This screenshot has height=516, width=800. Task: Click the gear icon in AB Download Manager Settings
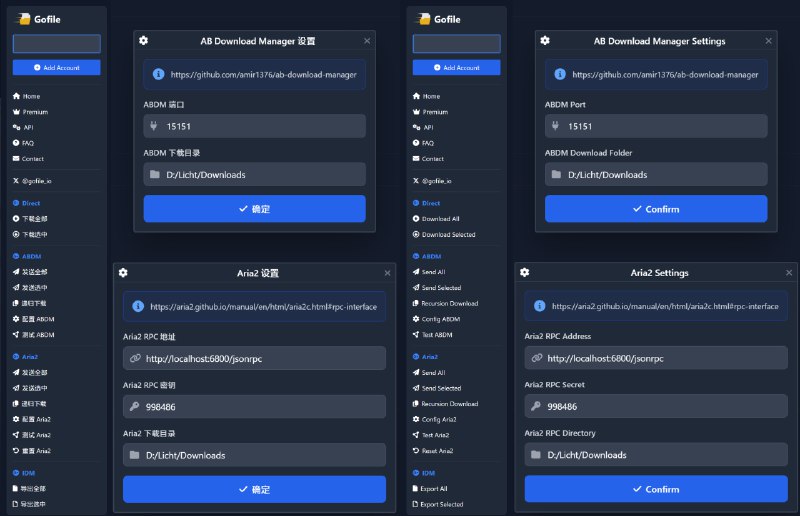545,40
